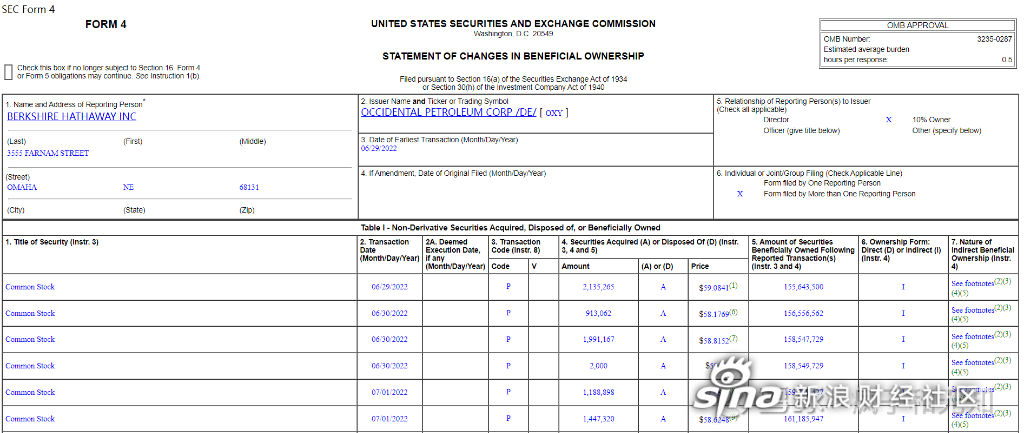Click the zip code 68131
Screen dimensions: 1024x433
(249, 187)
